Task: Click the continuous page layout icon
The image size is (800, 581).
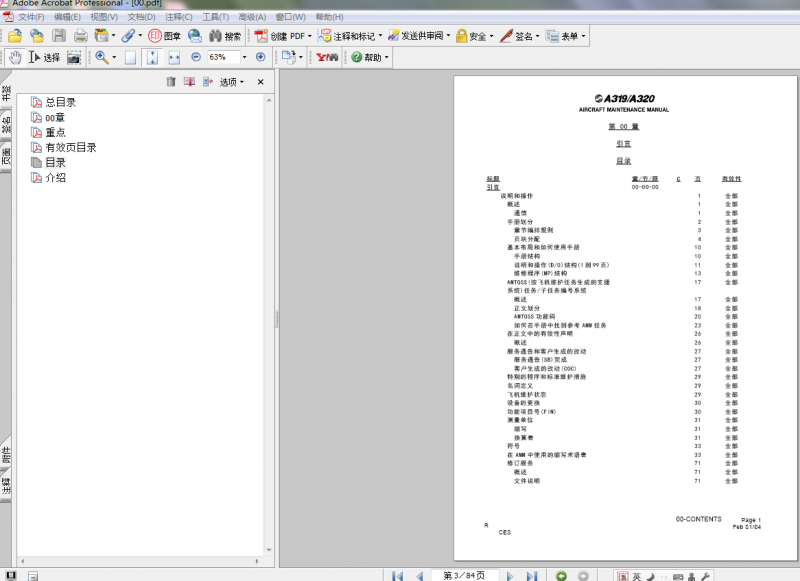Action: [x=33, y=576]
